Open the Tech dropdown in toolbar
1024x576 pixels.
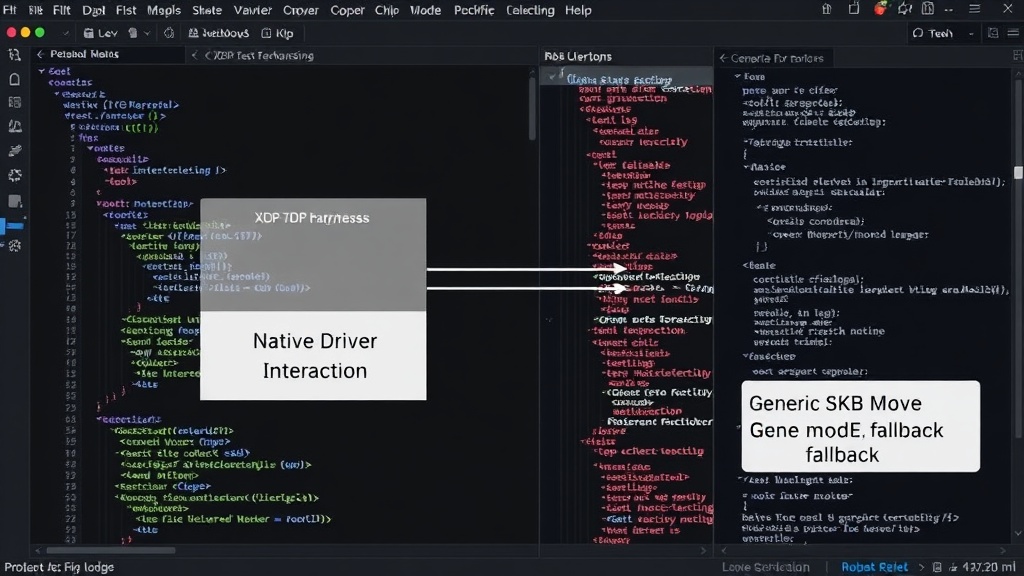point(942,33)
